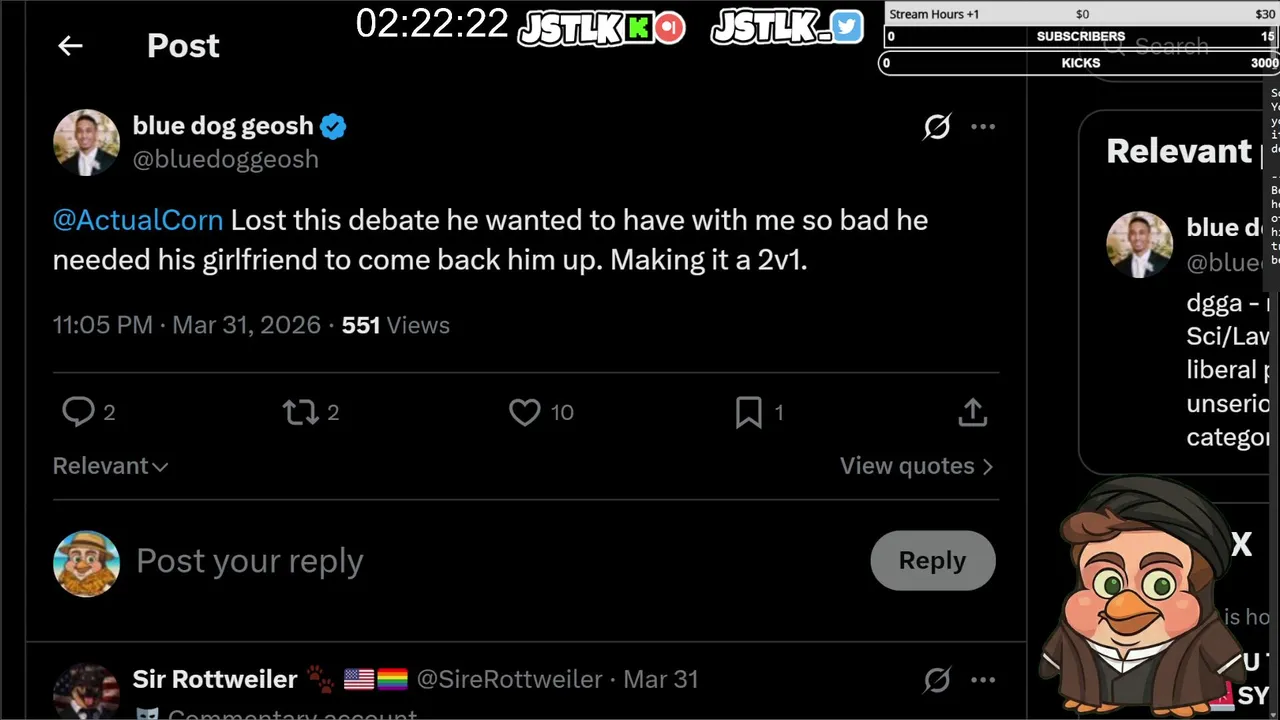Viewport: 1280px width, 720px height.
Task: Repost the tweet using the retweet icon
Action: (x=301, y=412)
